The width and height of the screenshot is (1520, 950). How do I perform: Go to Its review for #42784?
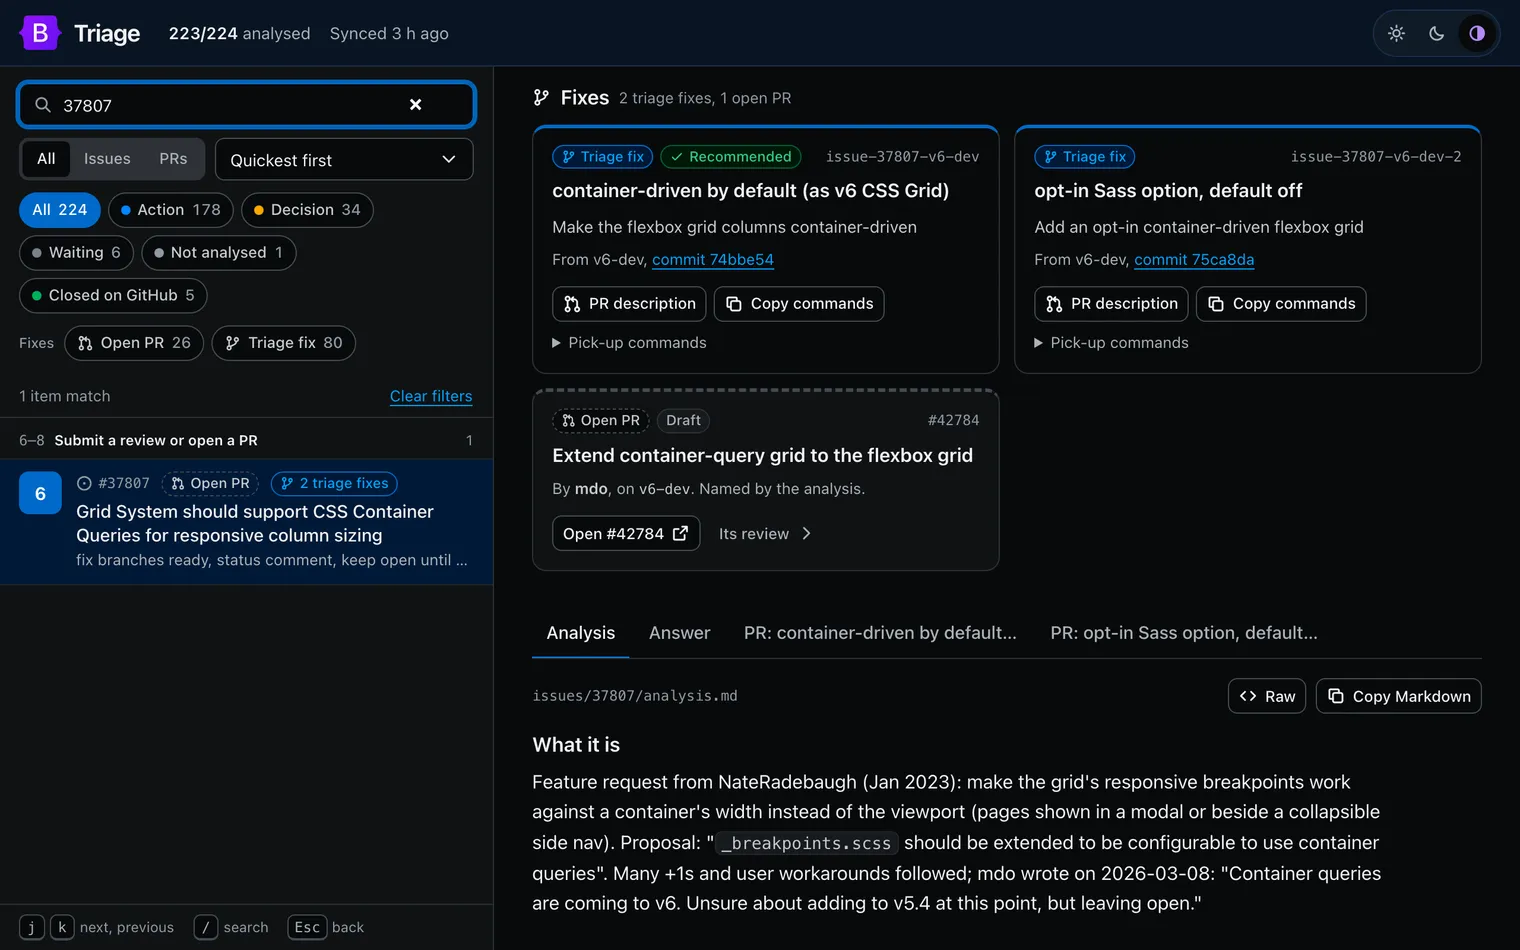[x=765, y=534]
